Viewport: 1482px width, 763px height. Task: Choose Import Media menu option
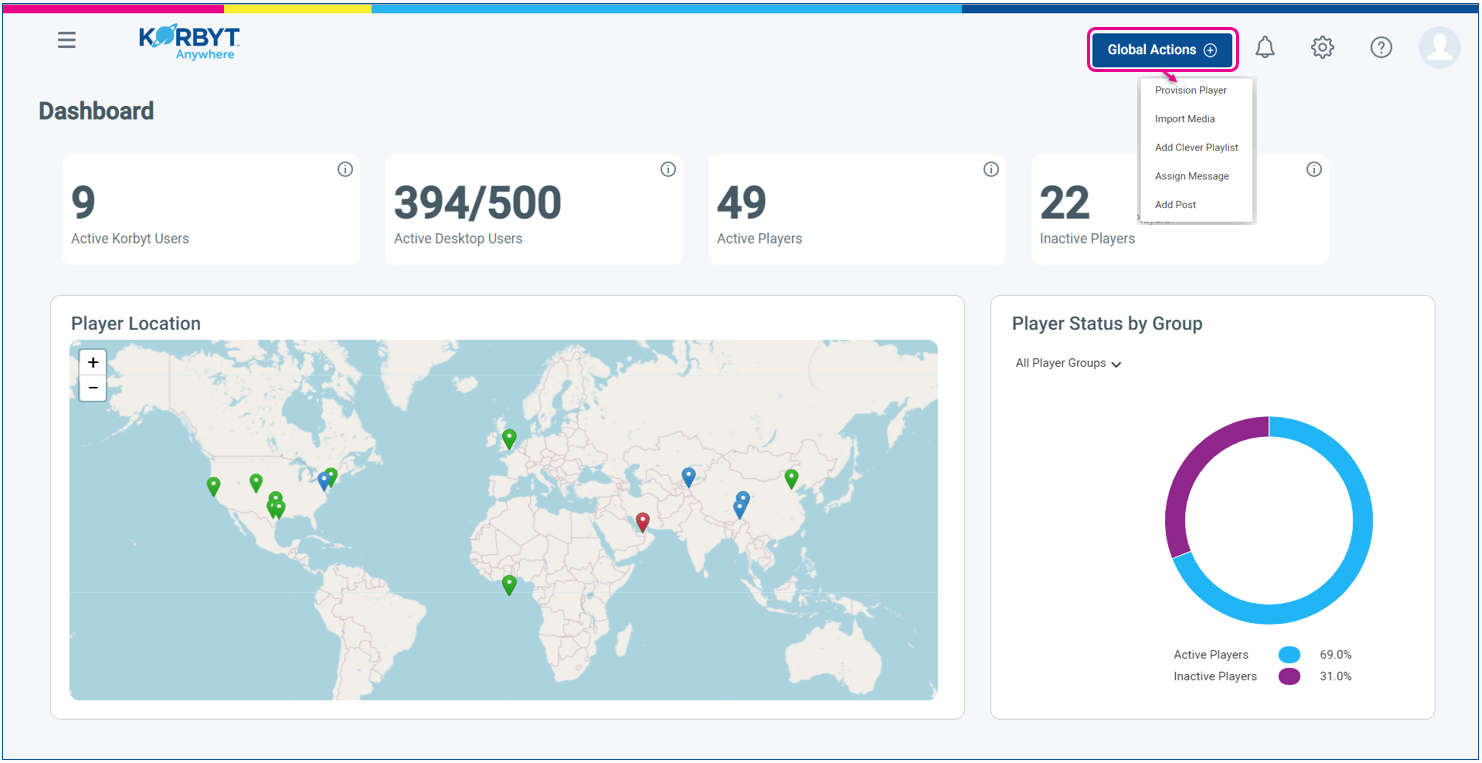[1185, 119]
